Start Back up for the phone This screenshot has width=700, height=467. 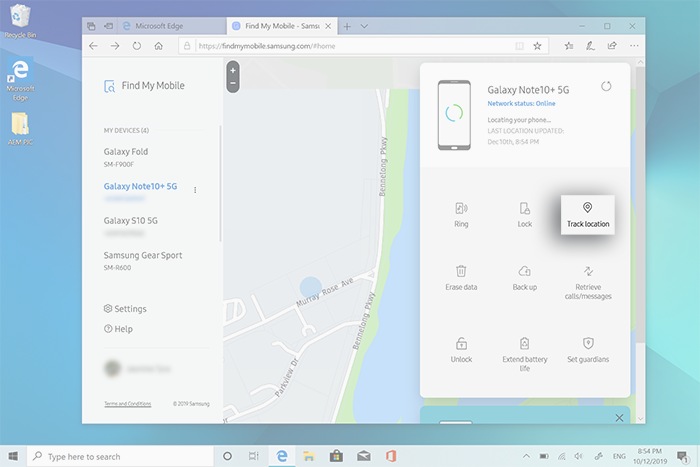[x=525, y=278]
